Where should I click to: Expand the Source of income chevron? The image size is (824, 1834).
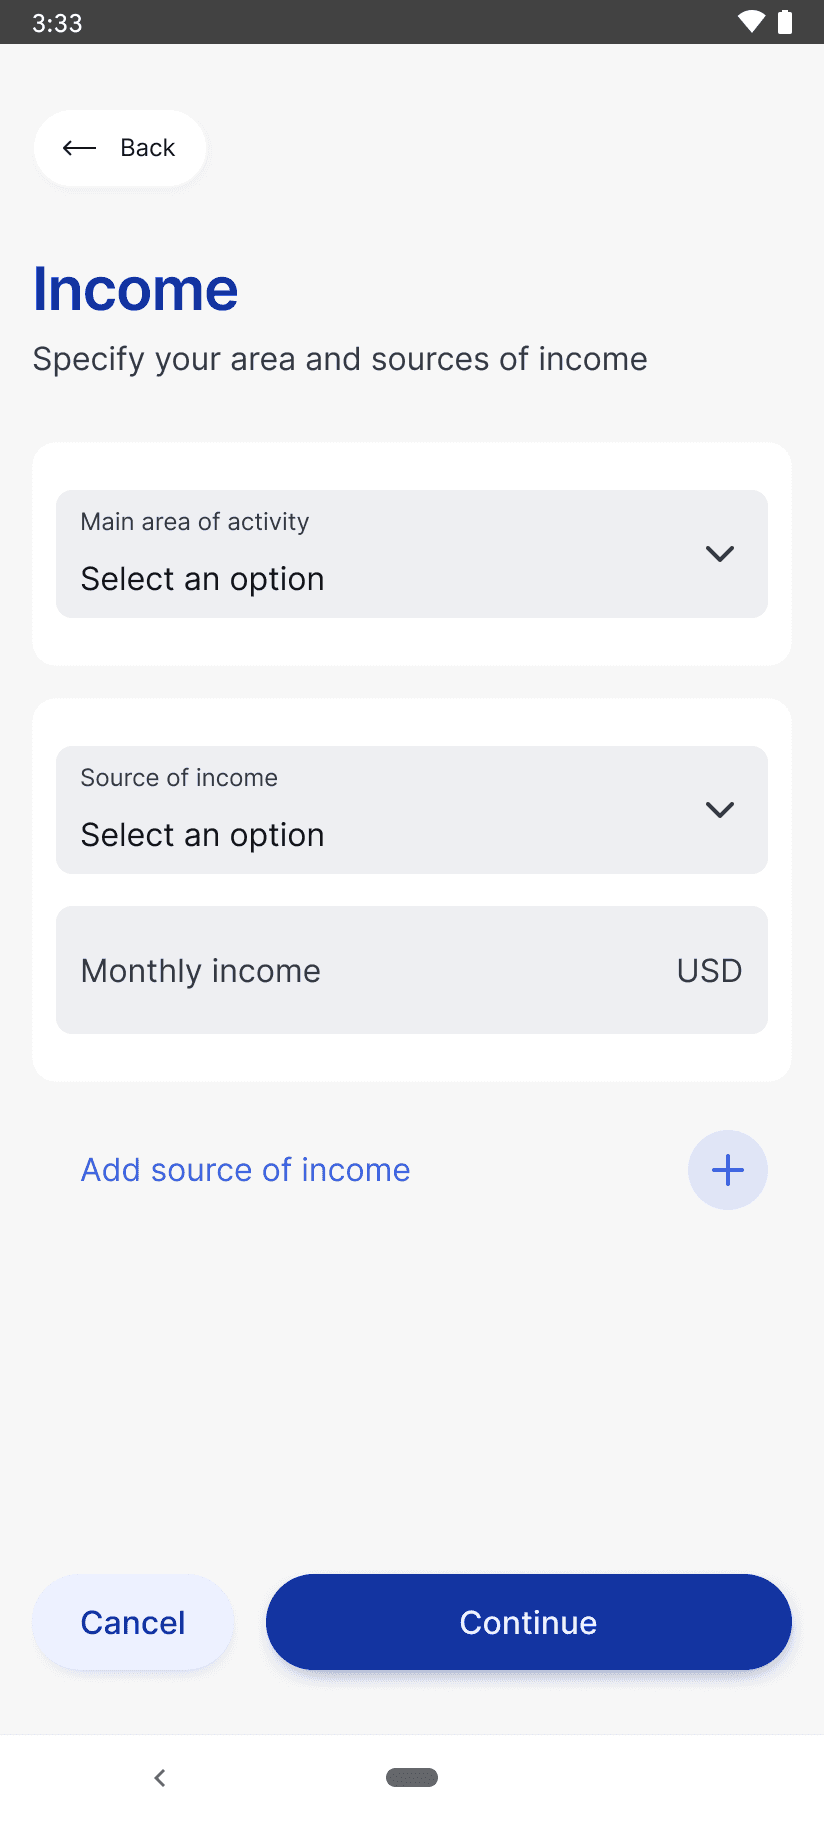[720, 810]
